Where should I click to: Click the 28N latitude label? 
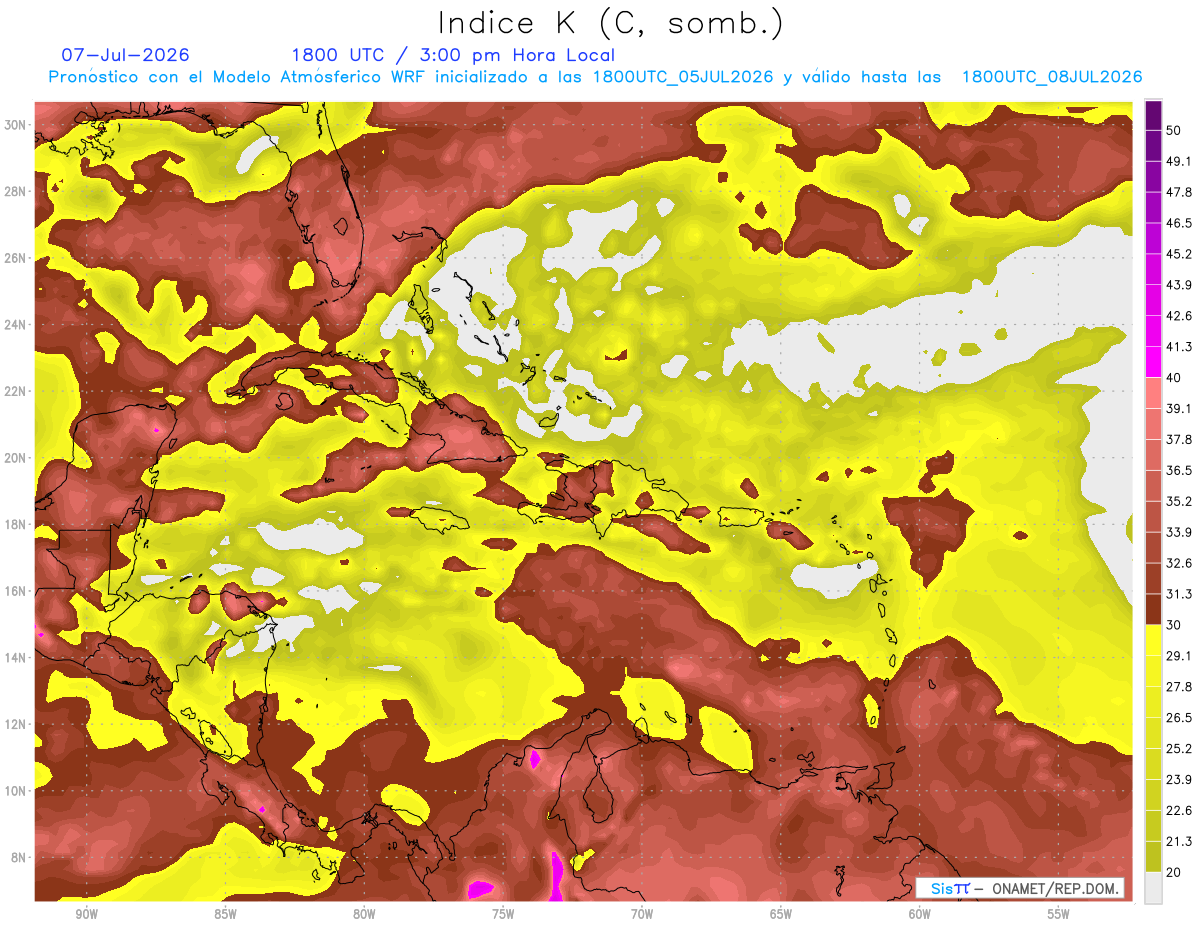(16, 191)
